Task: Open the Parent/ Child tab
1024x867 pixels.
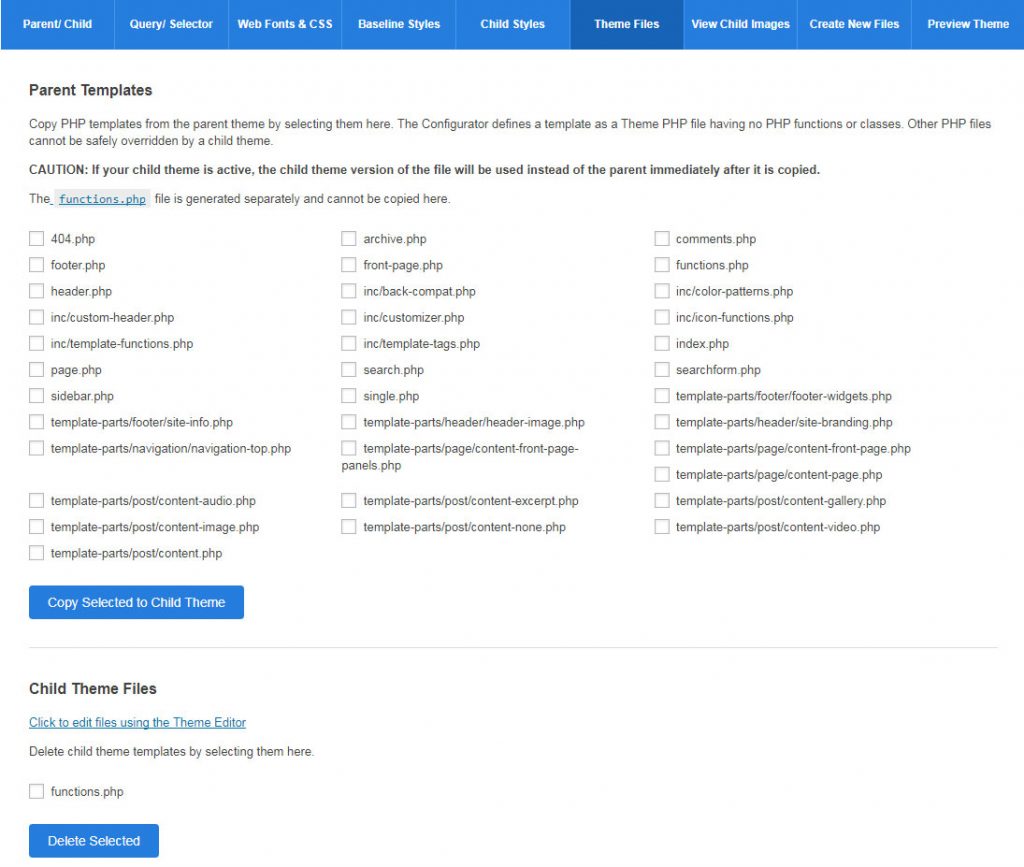Action: pyautogui.click(x=57, y=24)
